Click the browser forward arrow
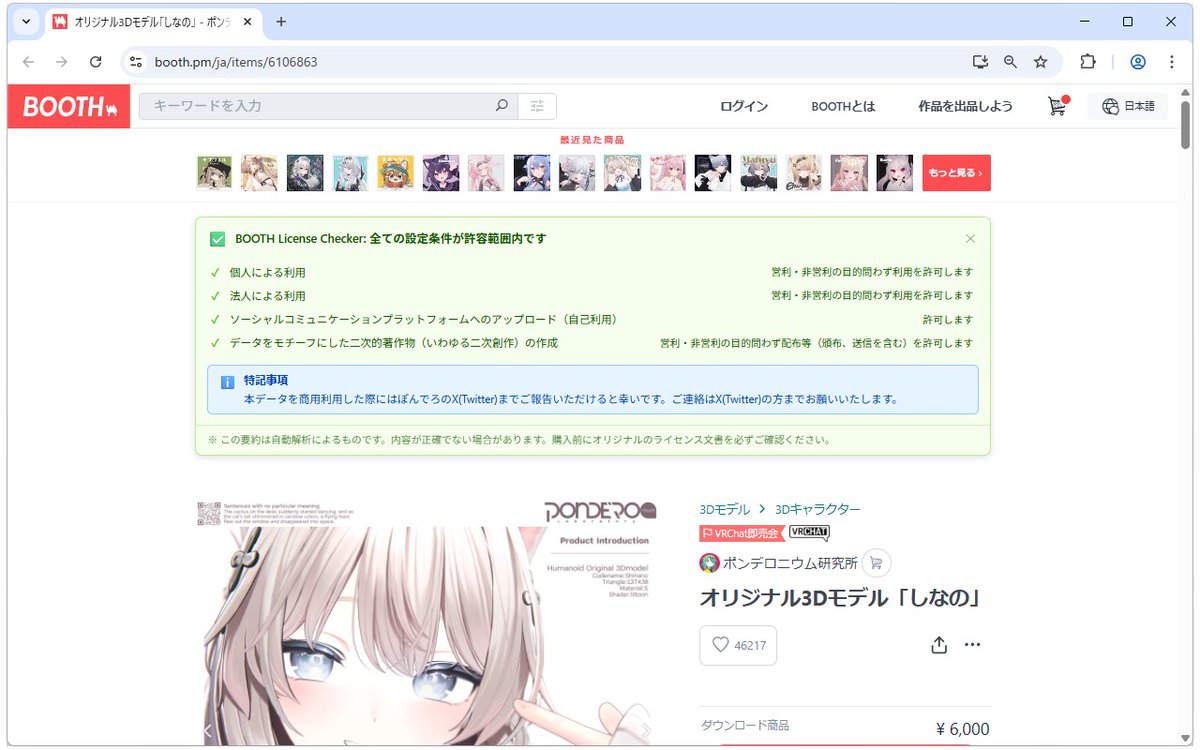This screenshot has width=1200, height=750. 62,62
